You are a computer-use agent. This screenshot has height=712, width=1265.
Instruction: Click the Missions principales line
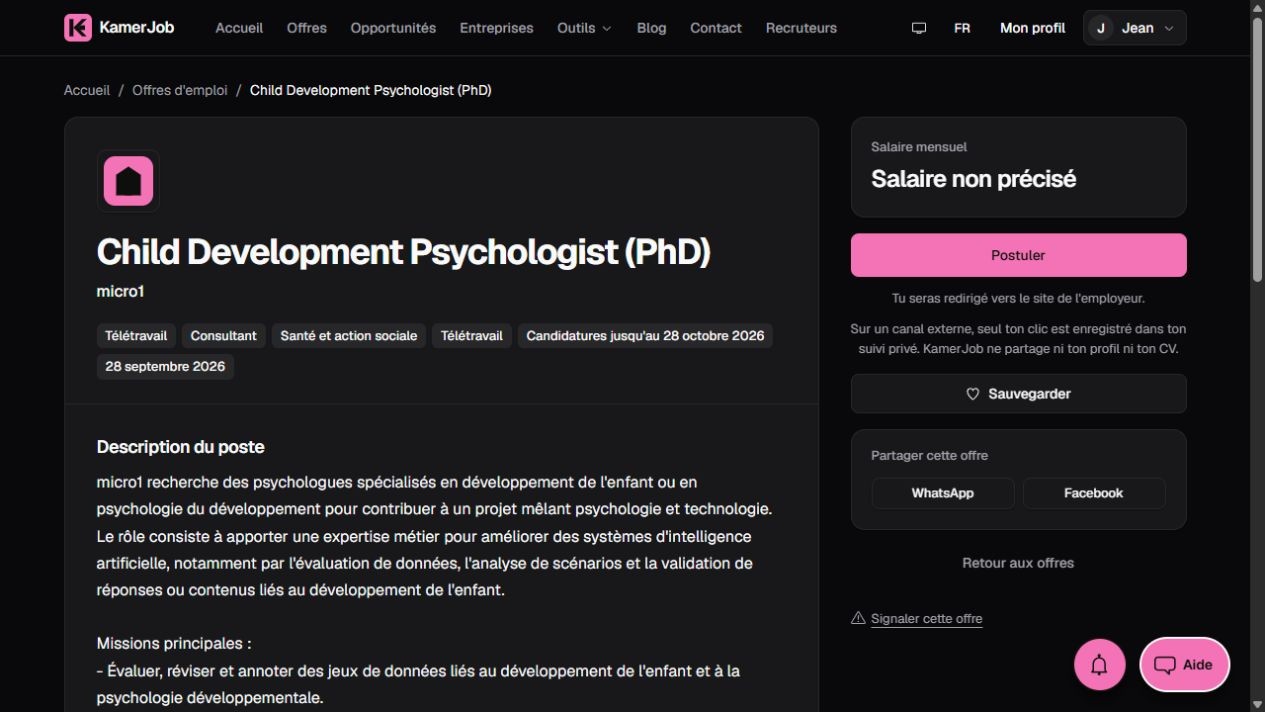[174, 644]
